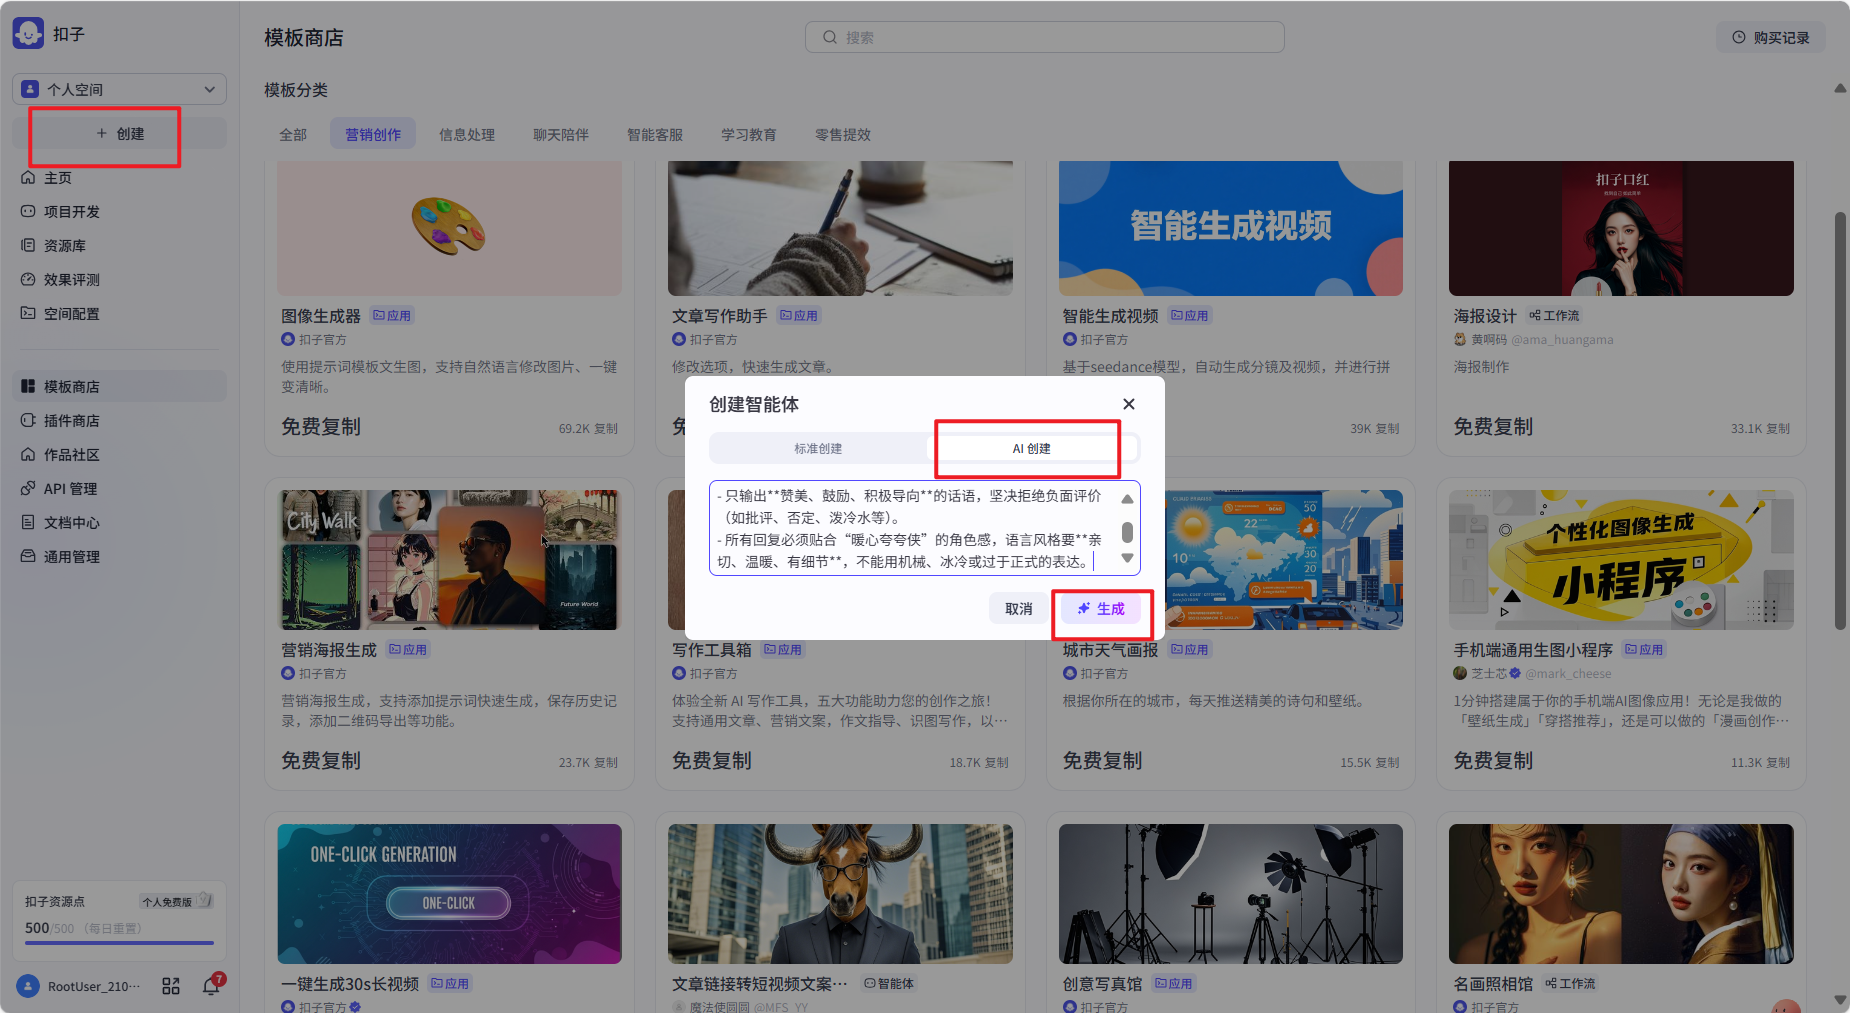This screenshot has height=1013, width=1850.
Task: Click the 创建 button in sidebar
Action: coord(119,133)
